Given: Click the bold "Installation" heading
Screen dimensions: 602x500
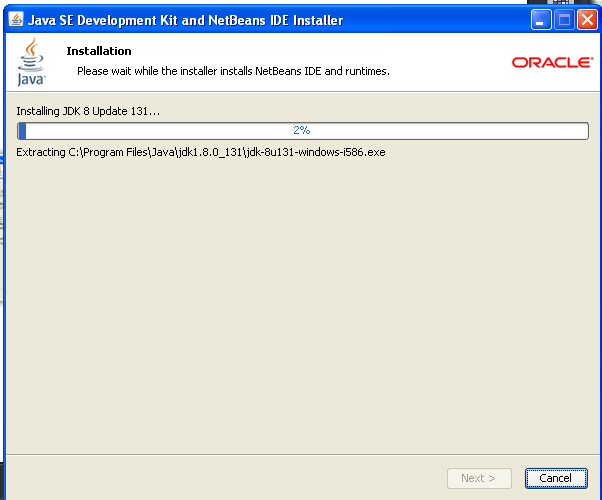Looking at the screenshot, I should [98, 51].
